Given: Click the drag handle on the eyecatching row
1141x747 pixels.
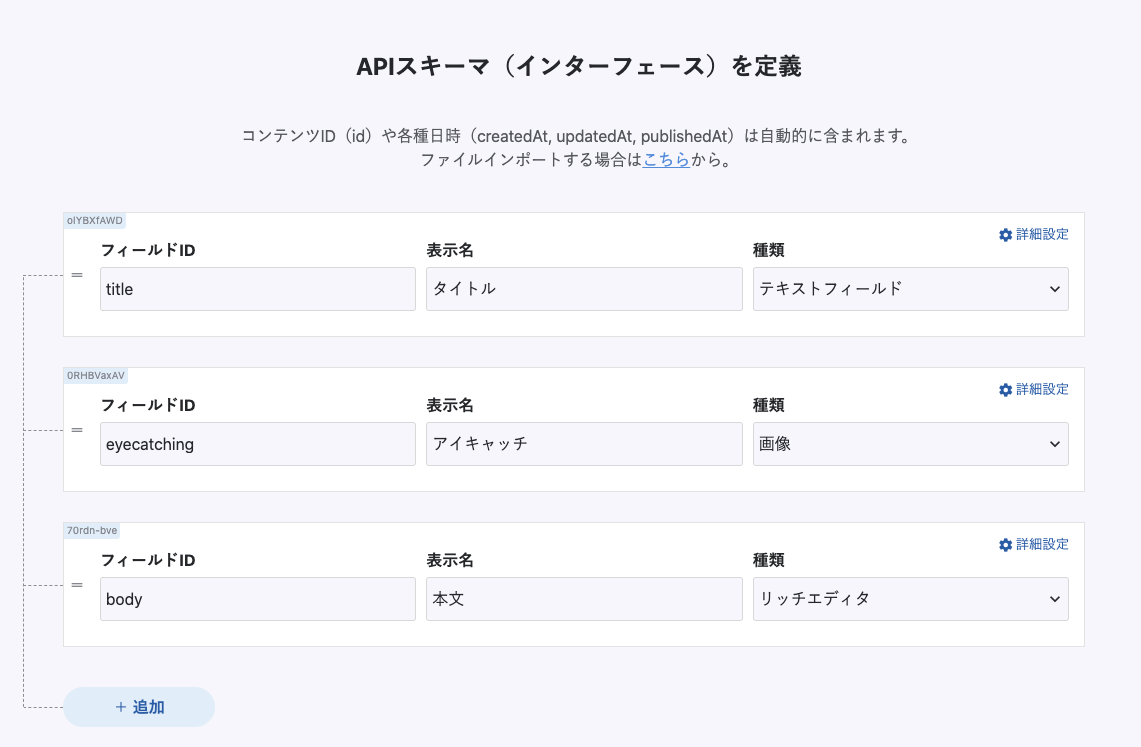Looking at the screenshot, I should coord(77,429).
